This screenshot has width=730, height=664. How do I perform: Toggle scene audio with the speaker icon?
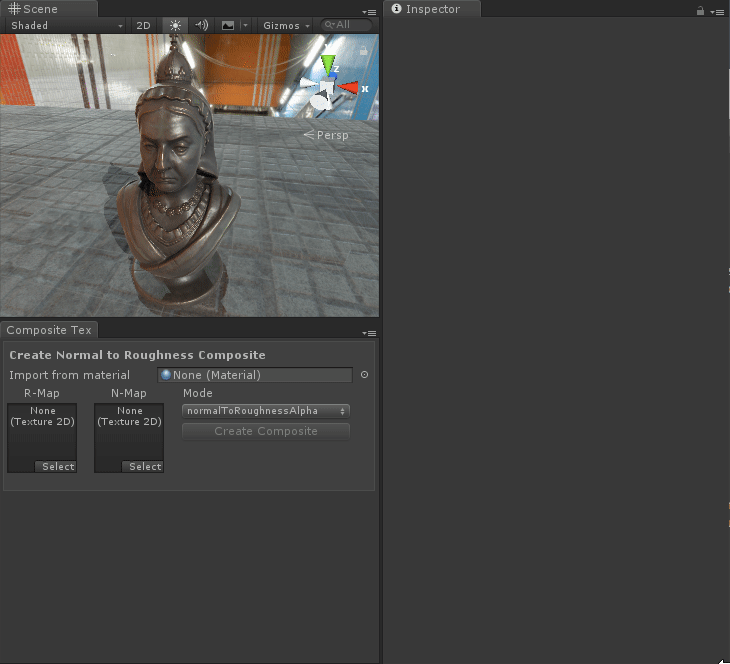(202, 25)
